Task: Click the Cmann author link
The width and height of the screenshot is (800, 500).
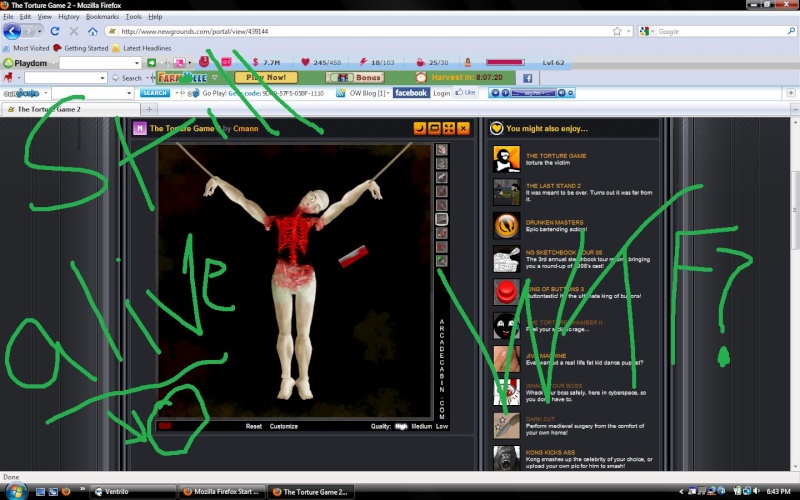Action: click(x=245, y=129)
